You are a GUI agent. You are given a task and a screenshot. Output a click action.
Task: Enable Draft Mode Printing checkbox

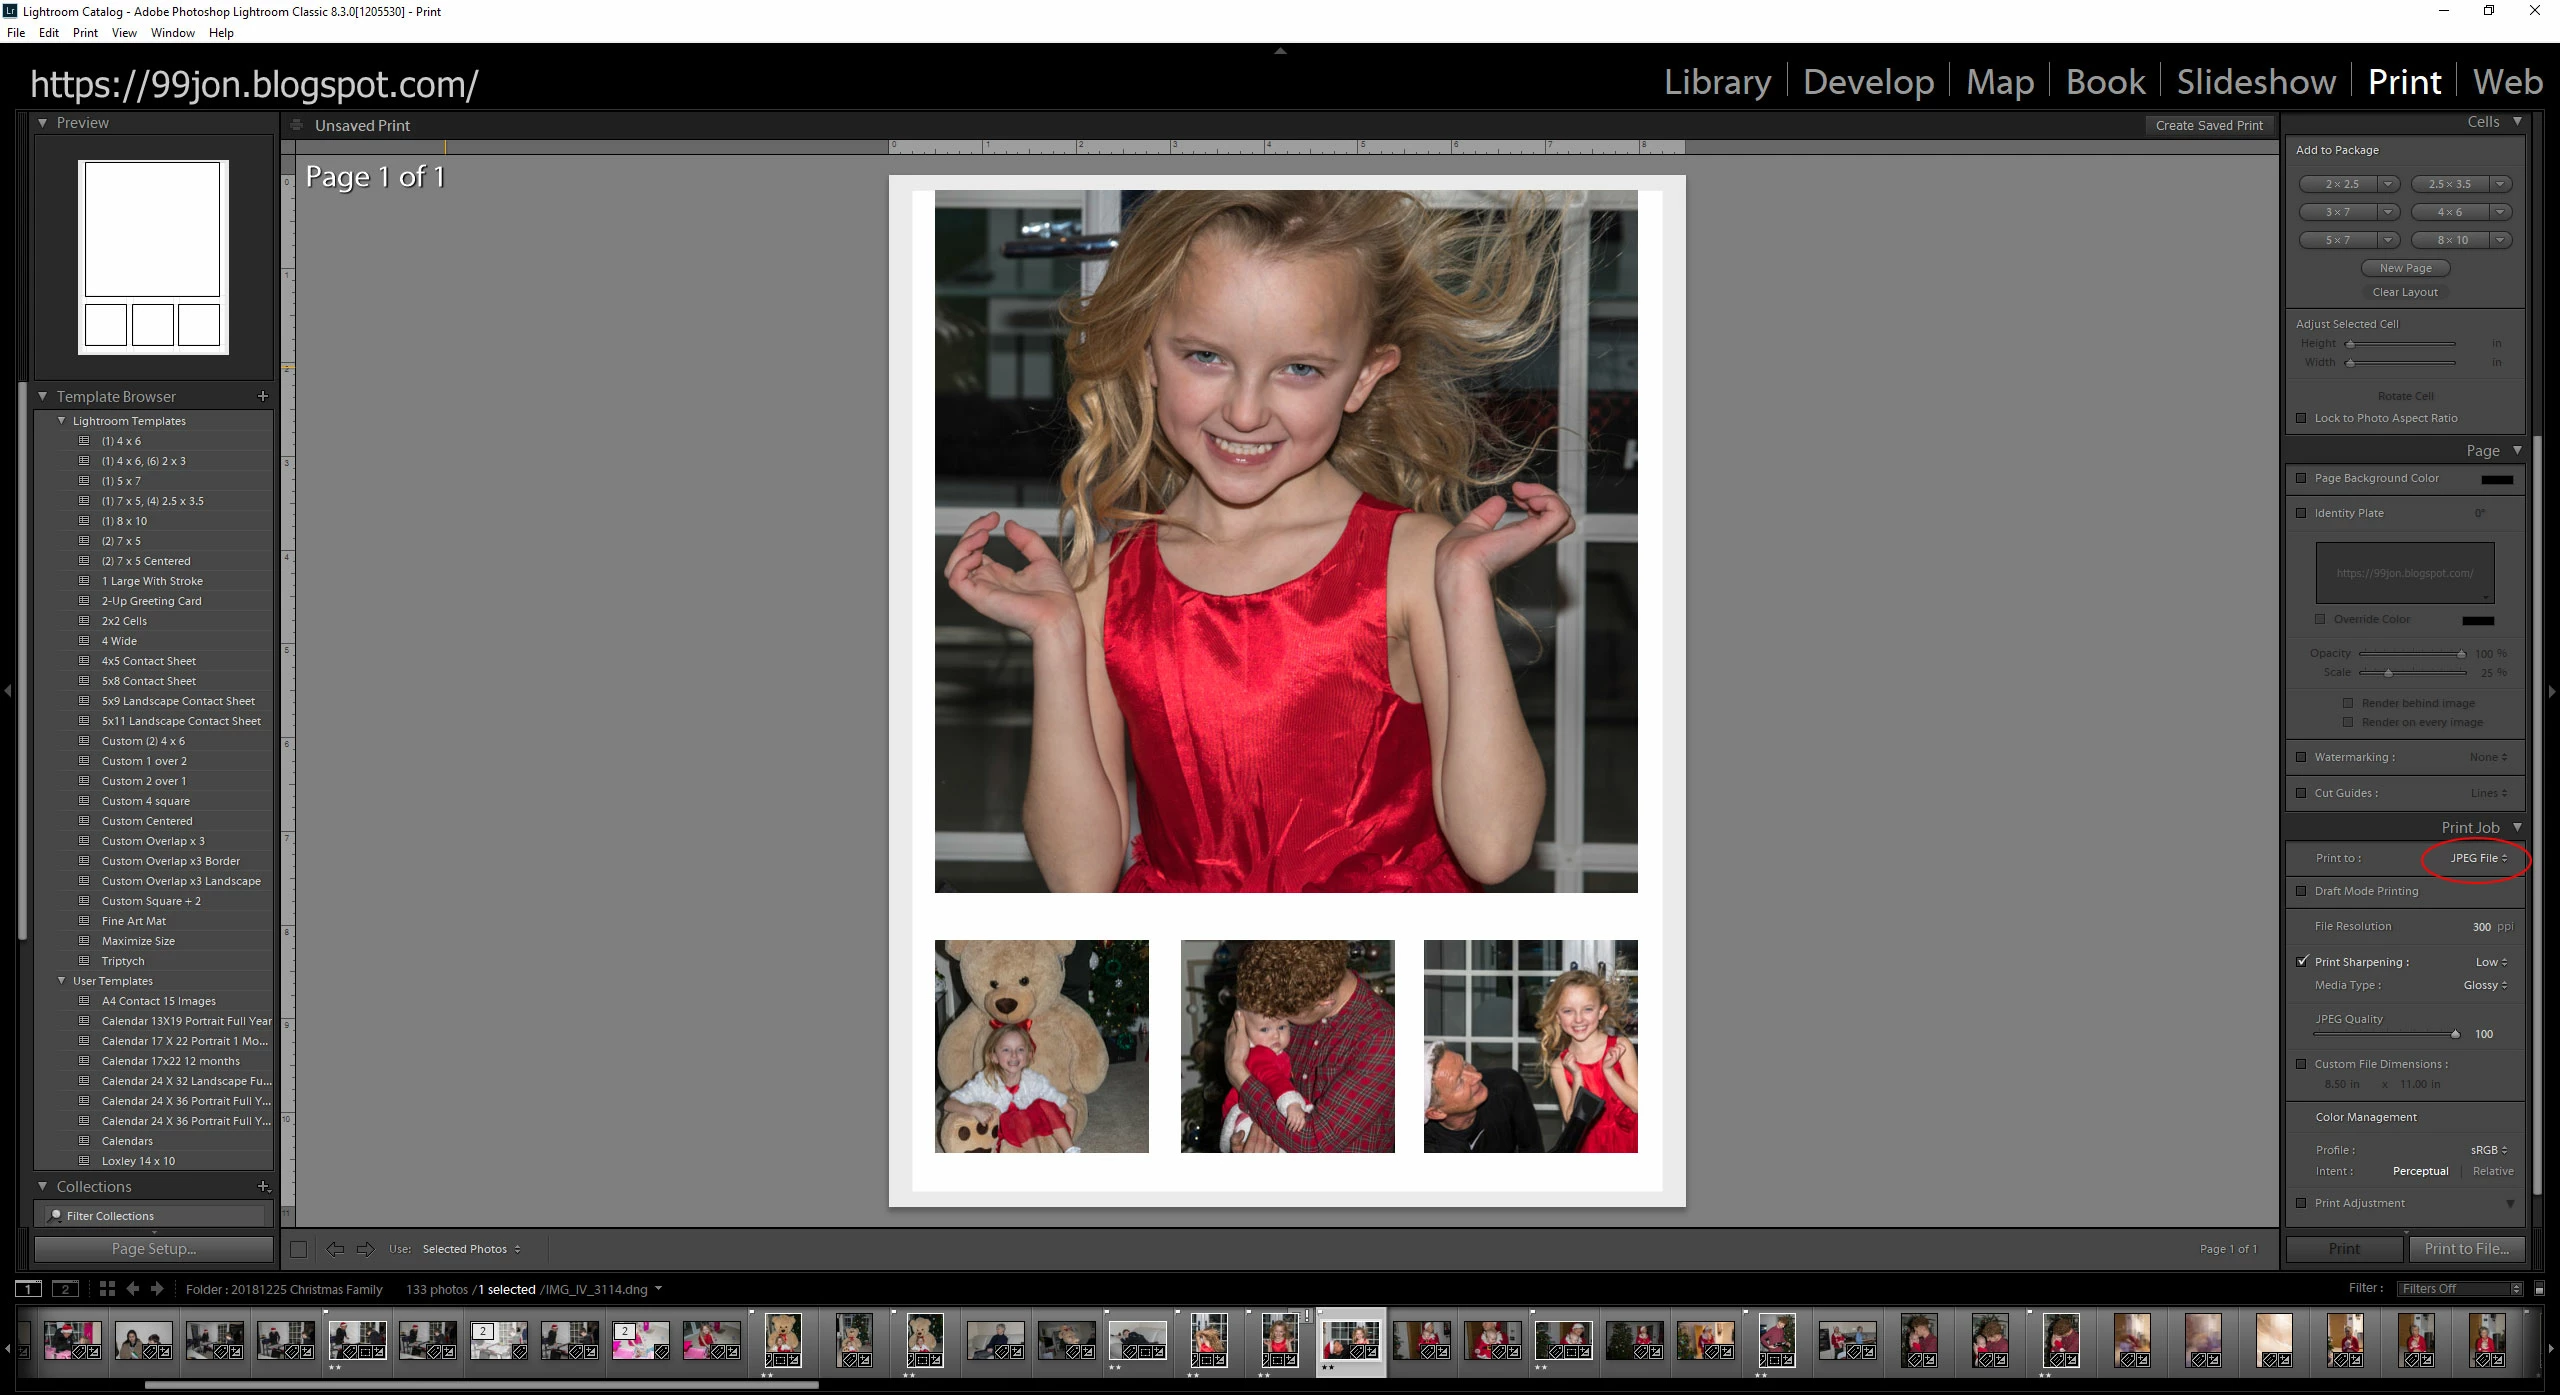(2301, 891)
